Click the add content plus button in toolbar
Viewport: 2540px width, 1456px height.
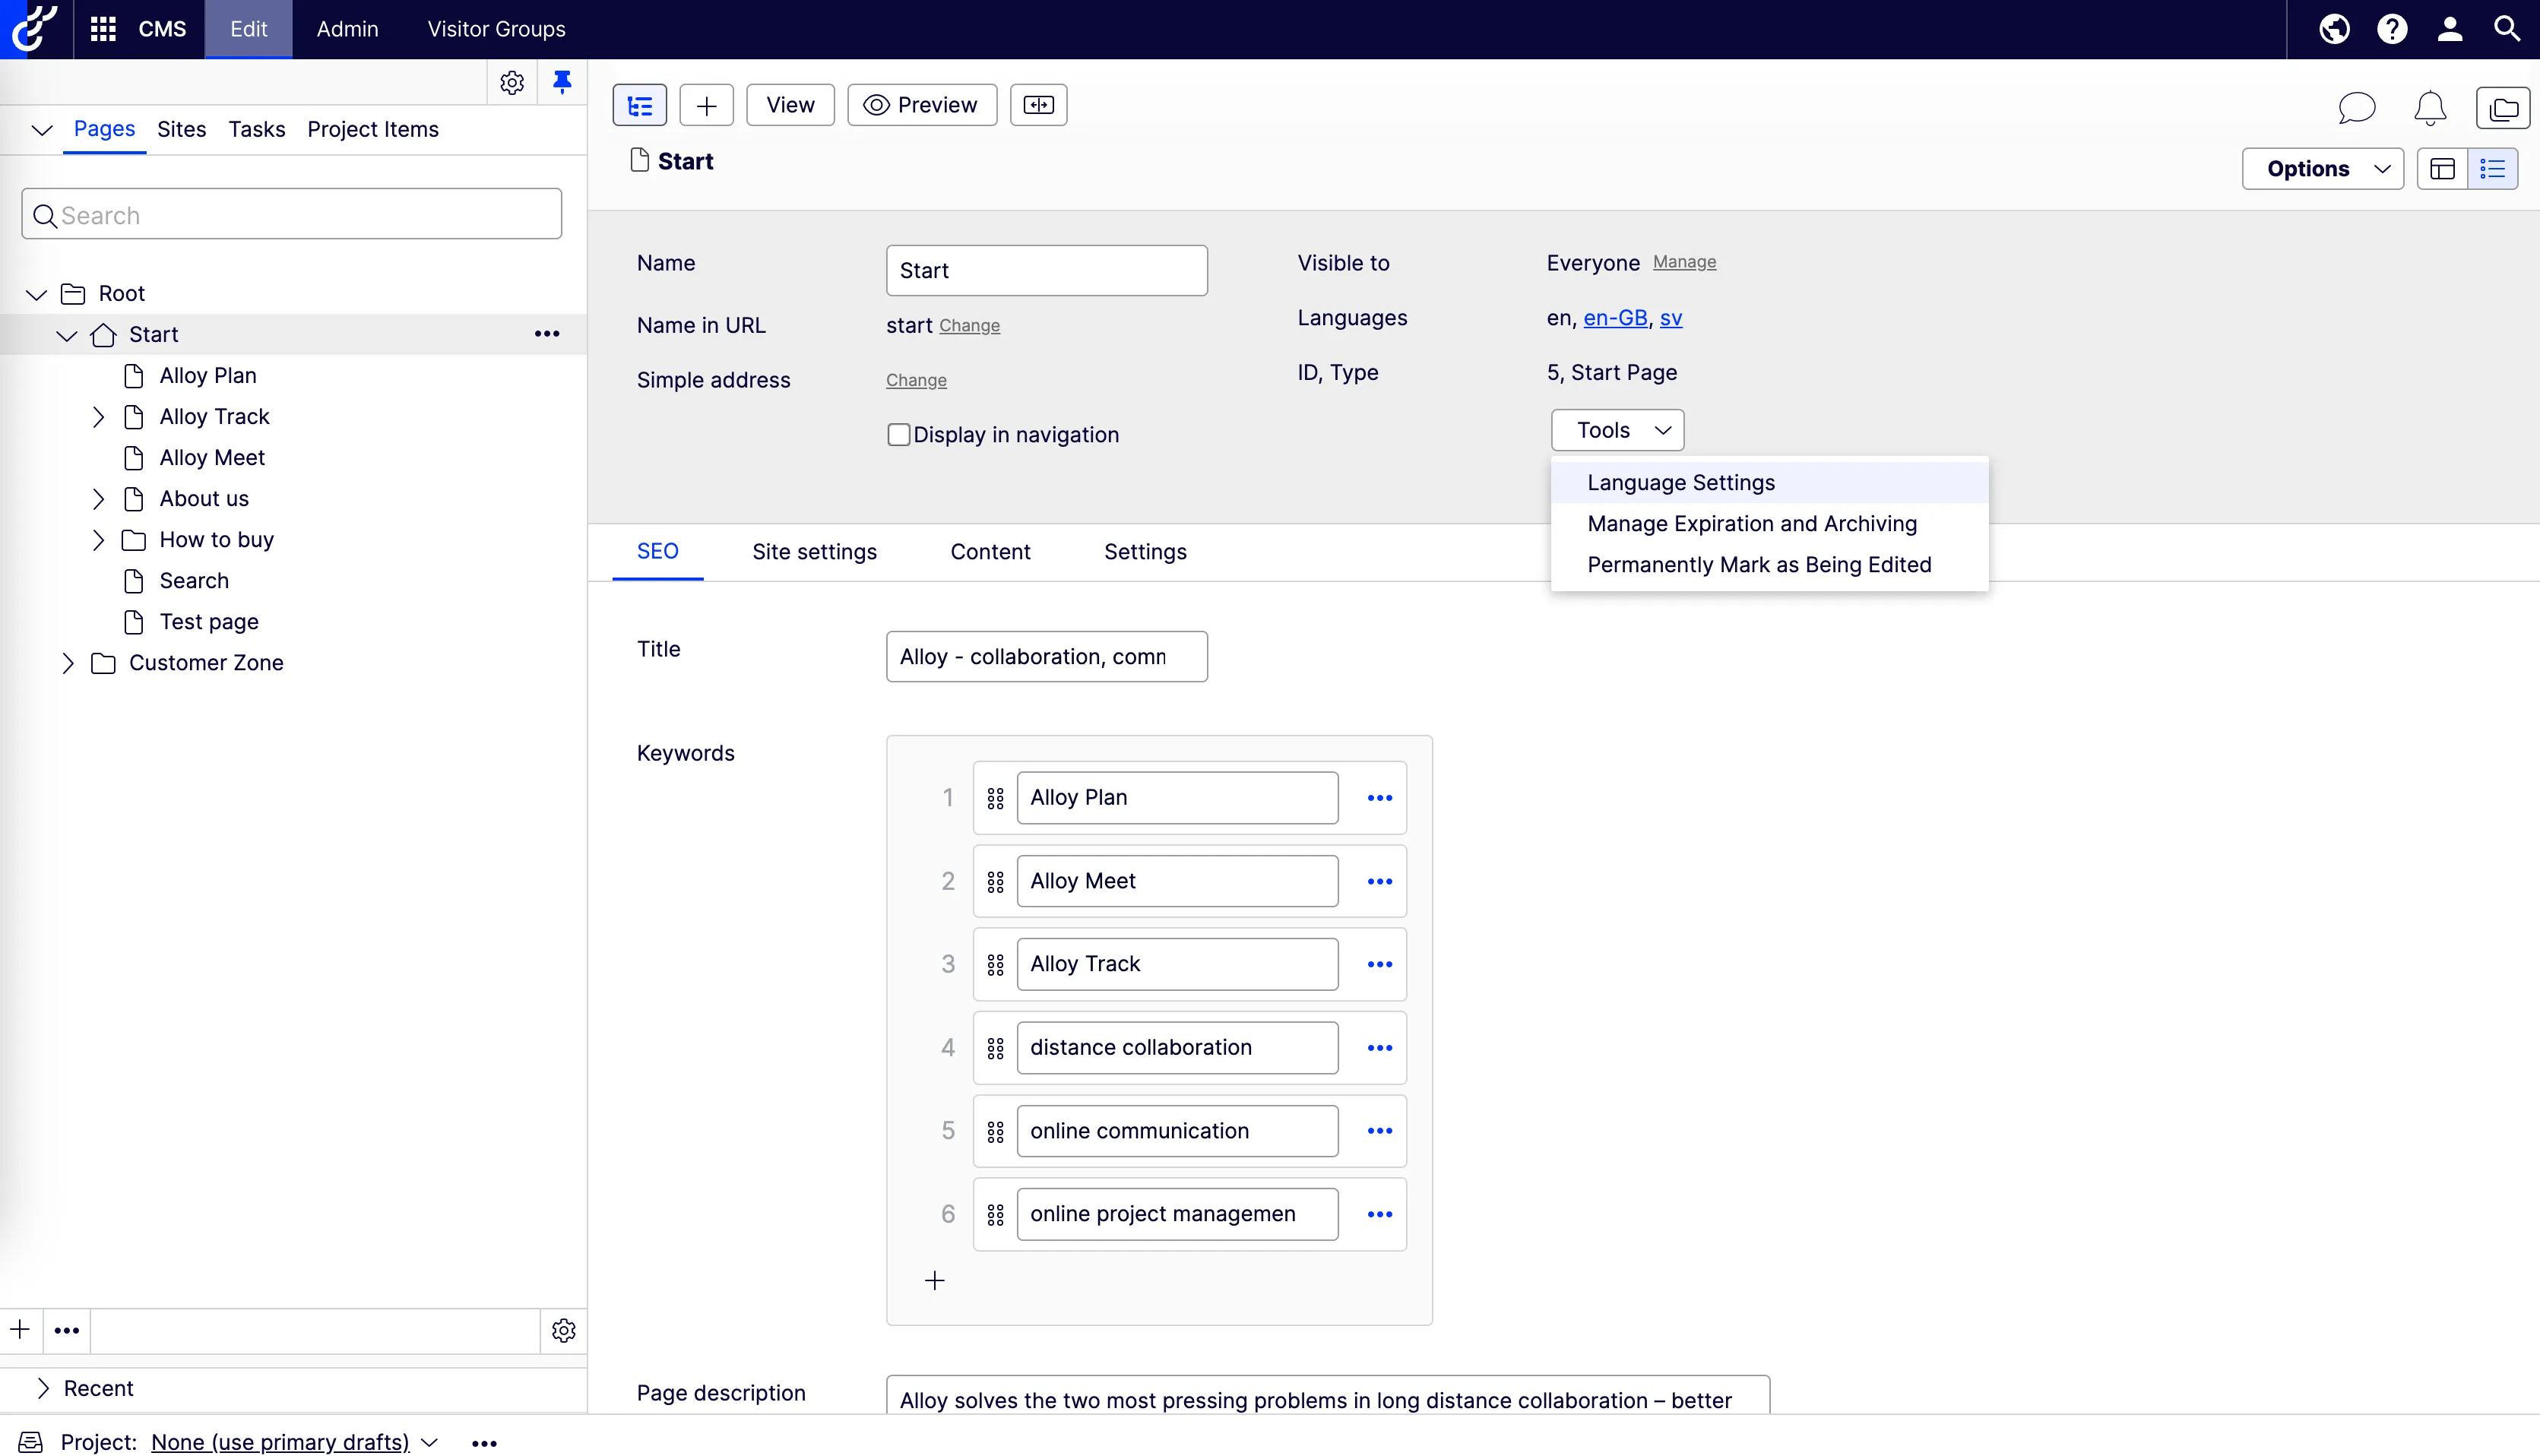707,105
